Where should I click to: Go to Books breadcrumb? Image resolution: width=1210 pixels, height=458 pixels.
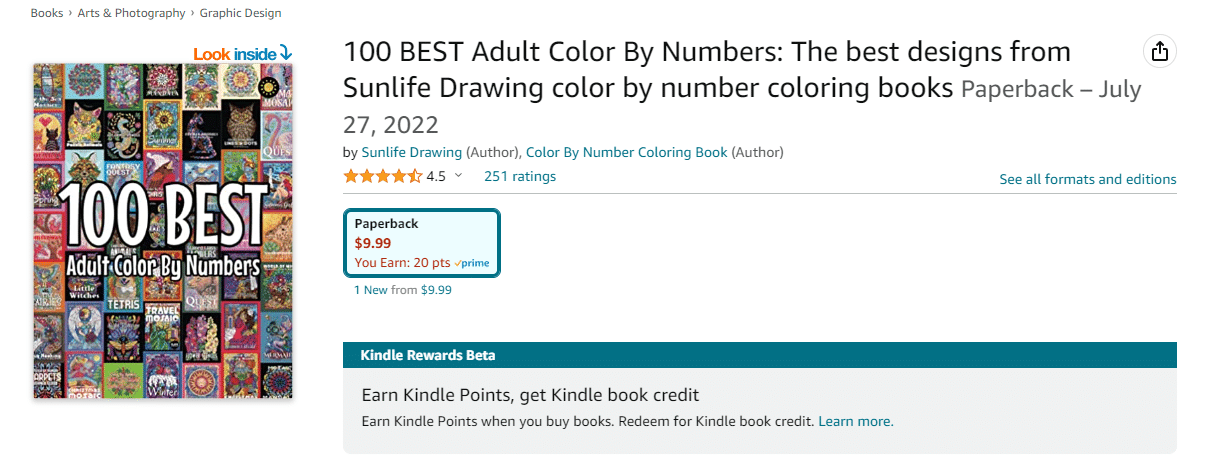pyautogui.click(x=47, y=13)
